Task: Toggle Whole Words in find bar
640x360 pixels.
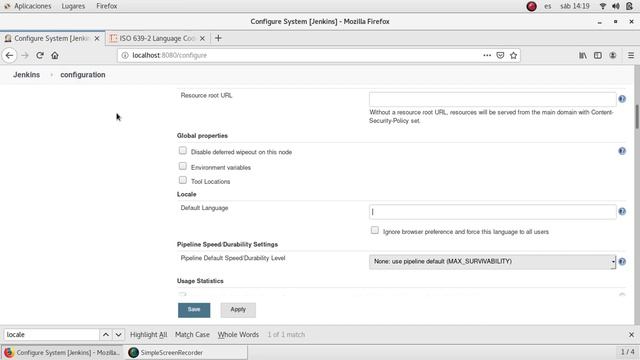Action: pos(238,335)
